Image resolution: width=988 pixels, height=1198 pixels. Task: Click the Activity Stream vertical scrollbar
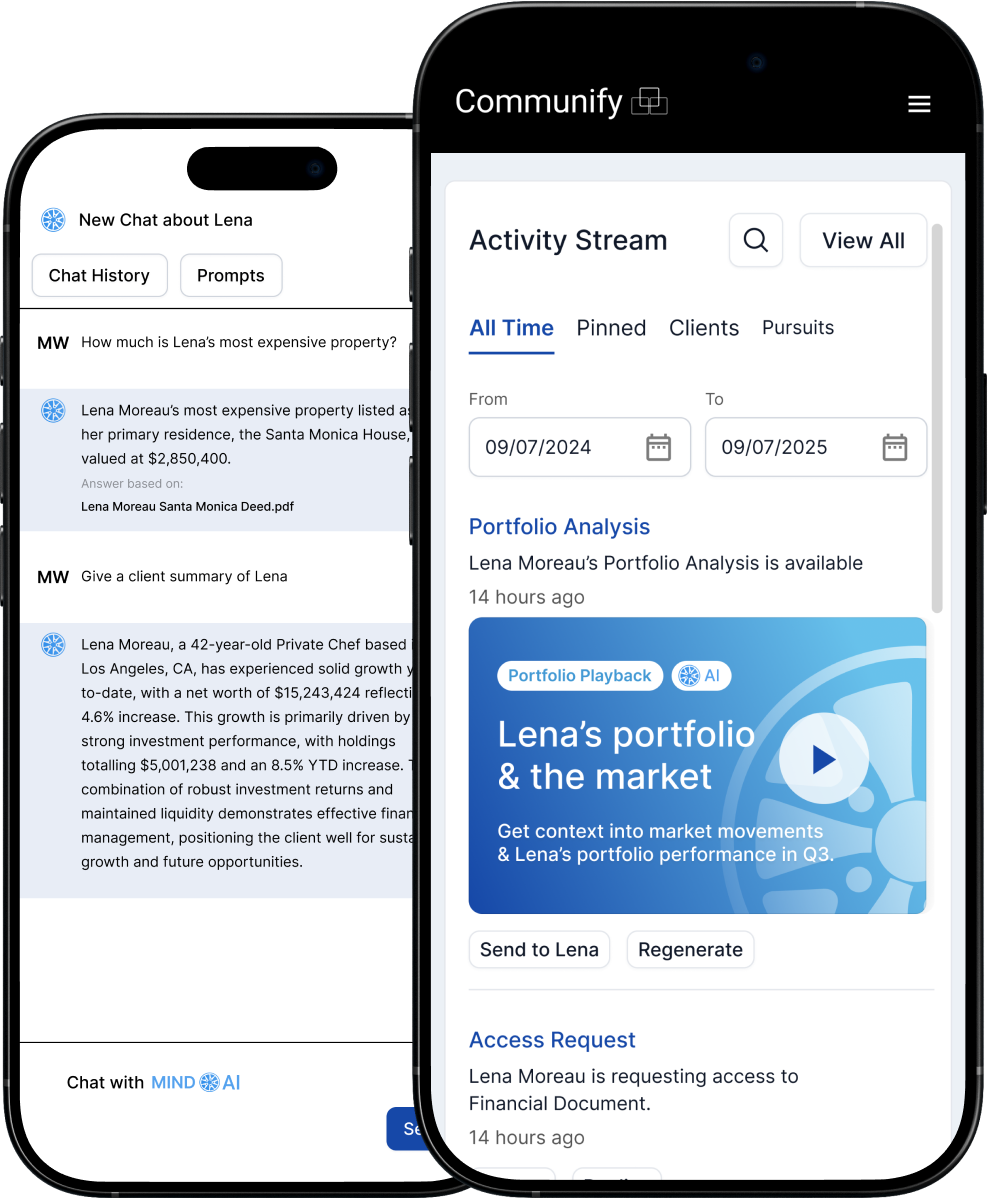(937, 418)
